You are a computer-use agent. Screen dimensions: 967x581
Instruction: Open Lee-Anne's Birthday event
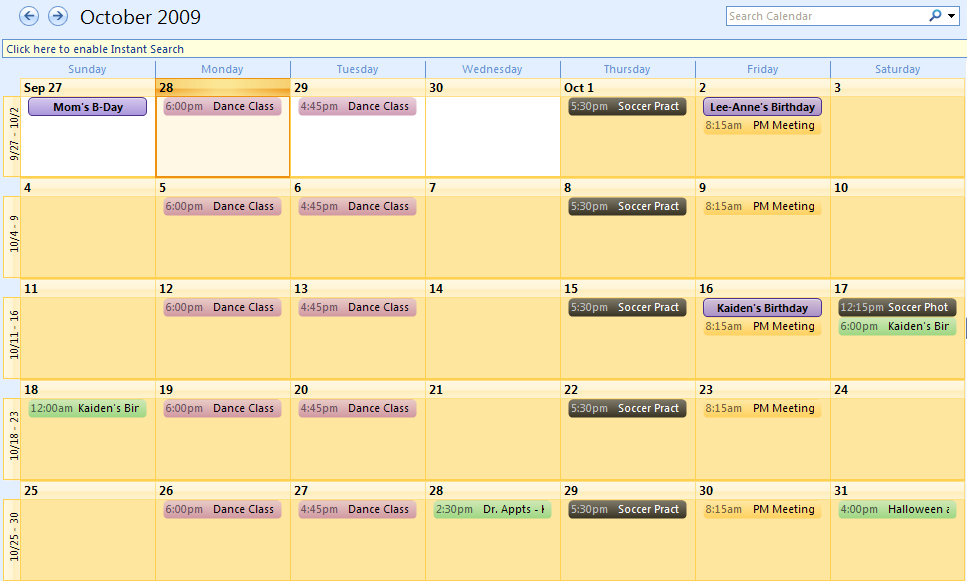pos(762,107)
